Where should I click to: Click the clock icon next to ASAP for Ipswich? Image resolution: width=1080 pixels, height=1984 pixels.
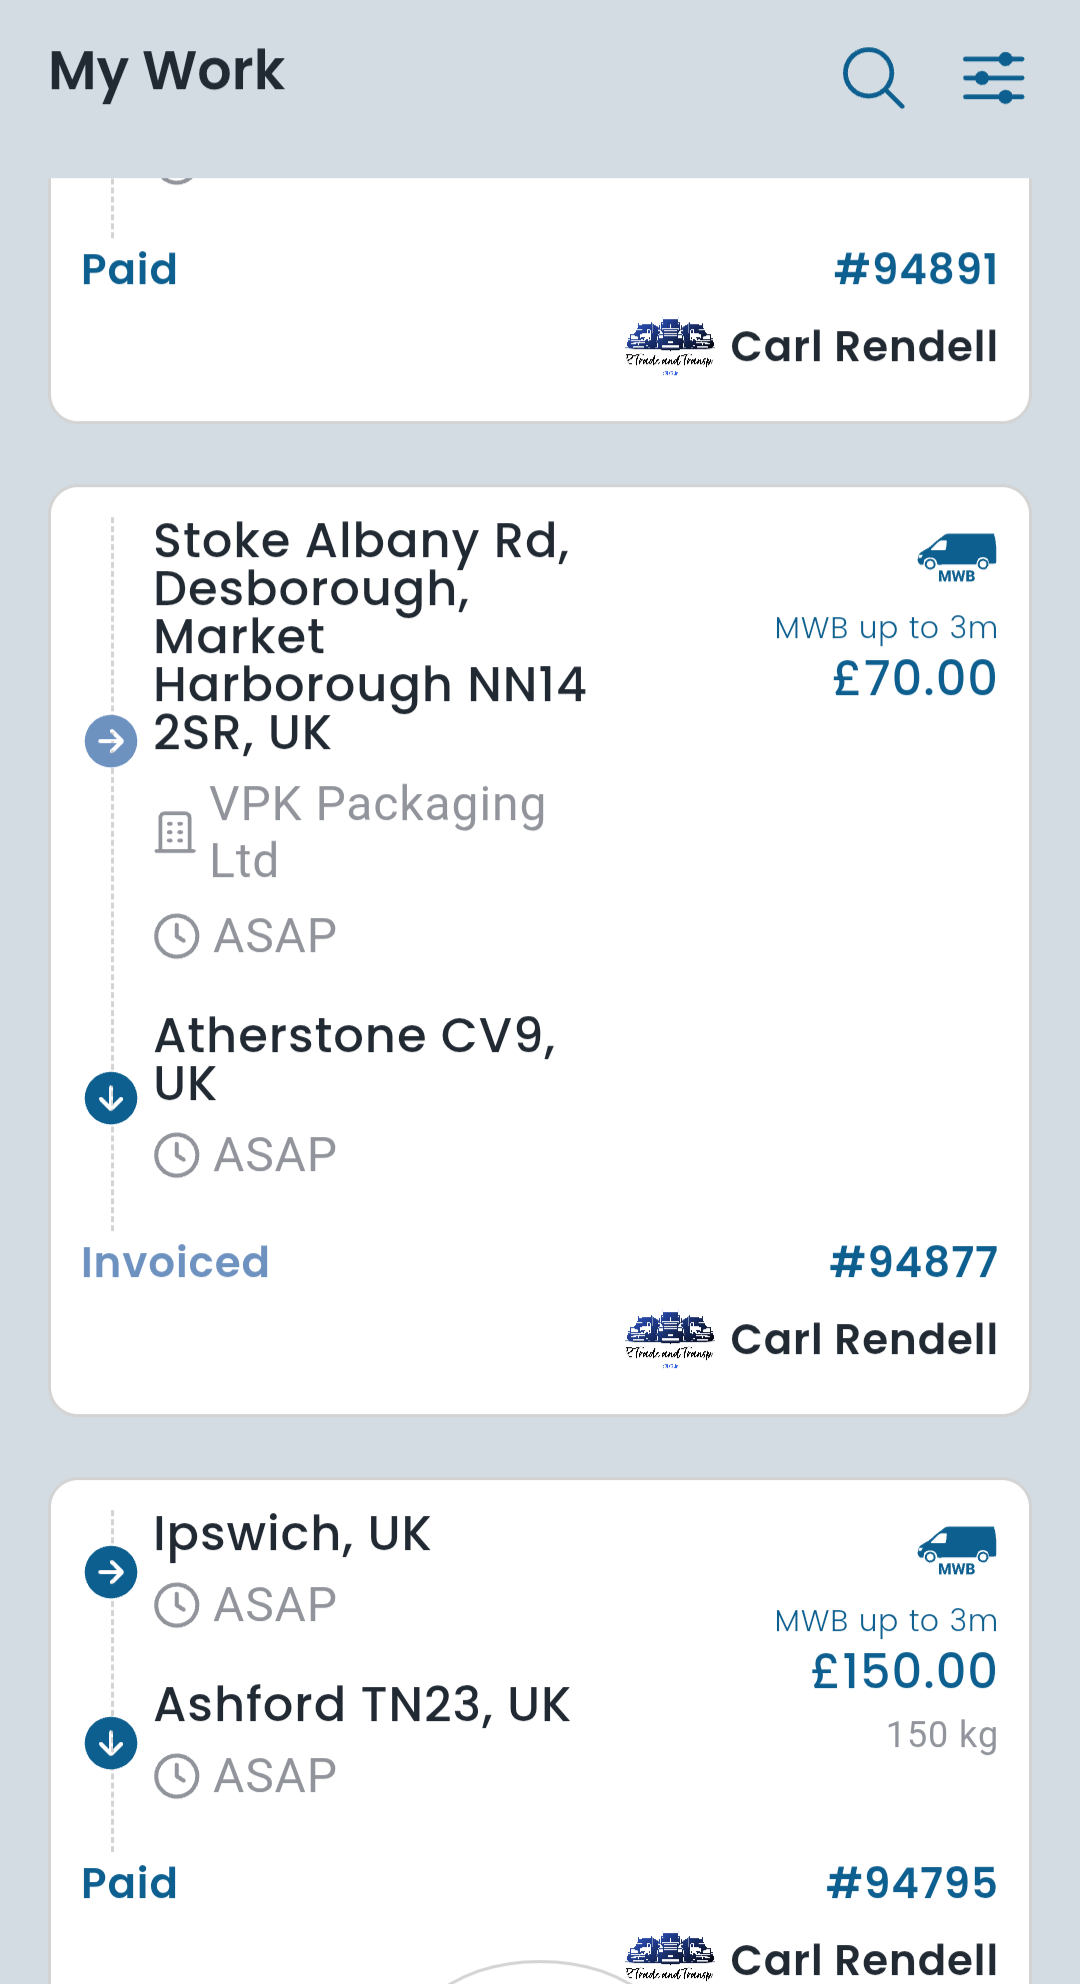coord(177,1604)
